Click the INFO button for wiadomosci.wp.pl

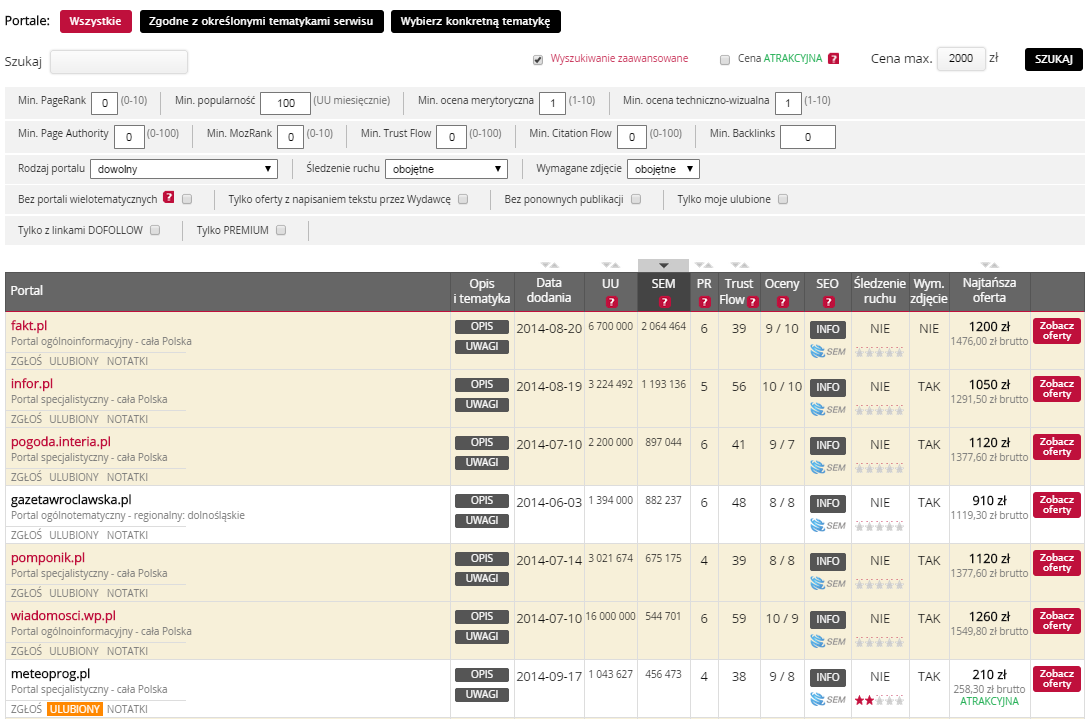(827, 619)
